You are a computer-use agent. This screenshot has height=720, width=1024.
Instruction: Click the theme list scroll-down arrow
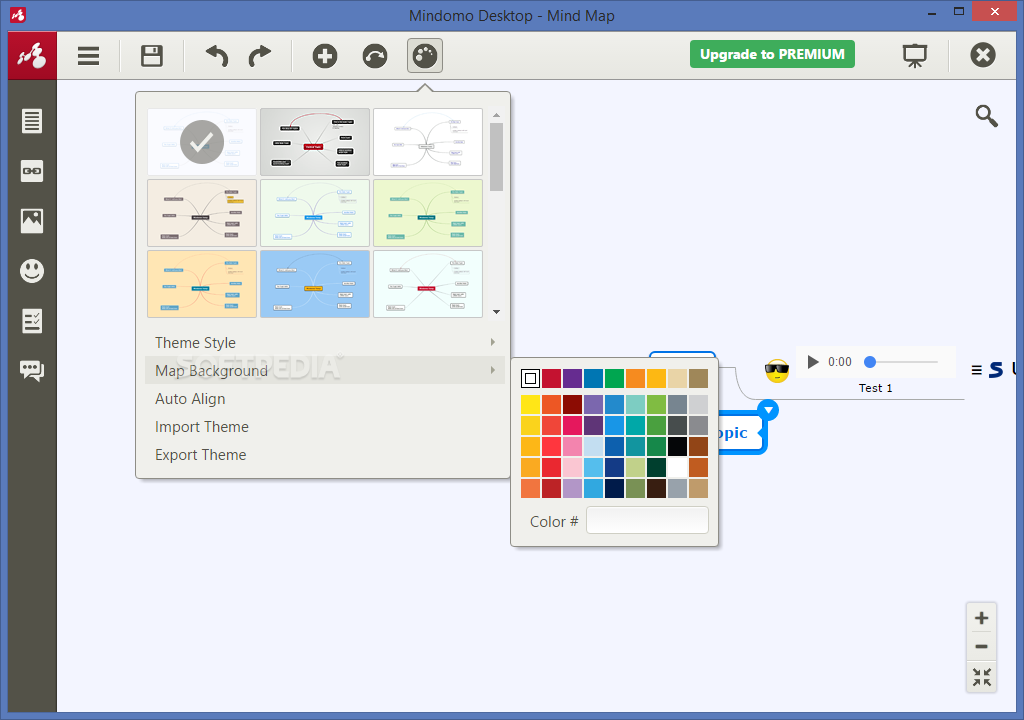496,312
